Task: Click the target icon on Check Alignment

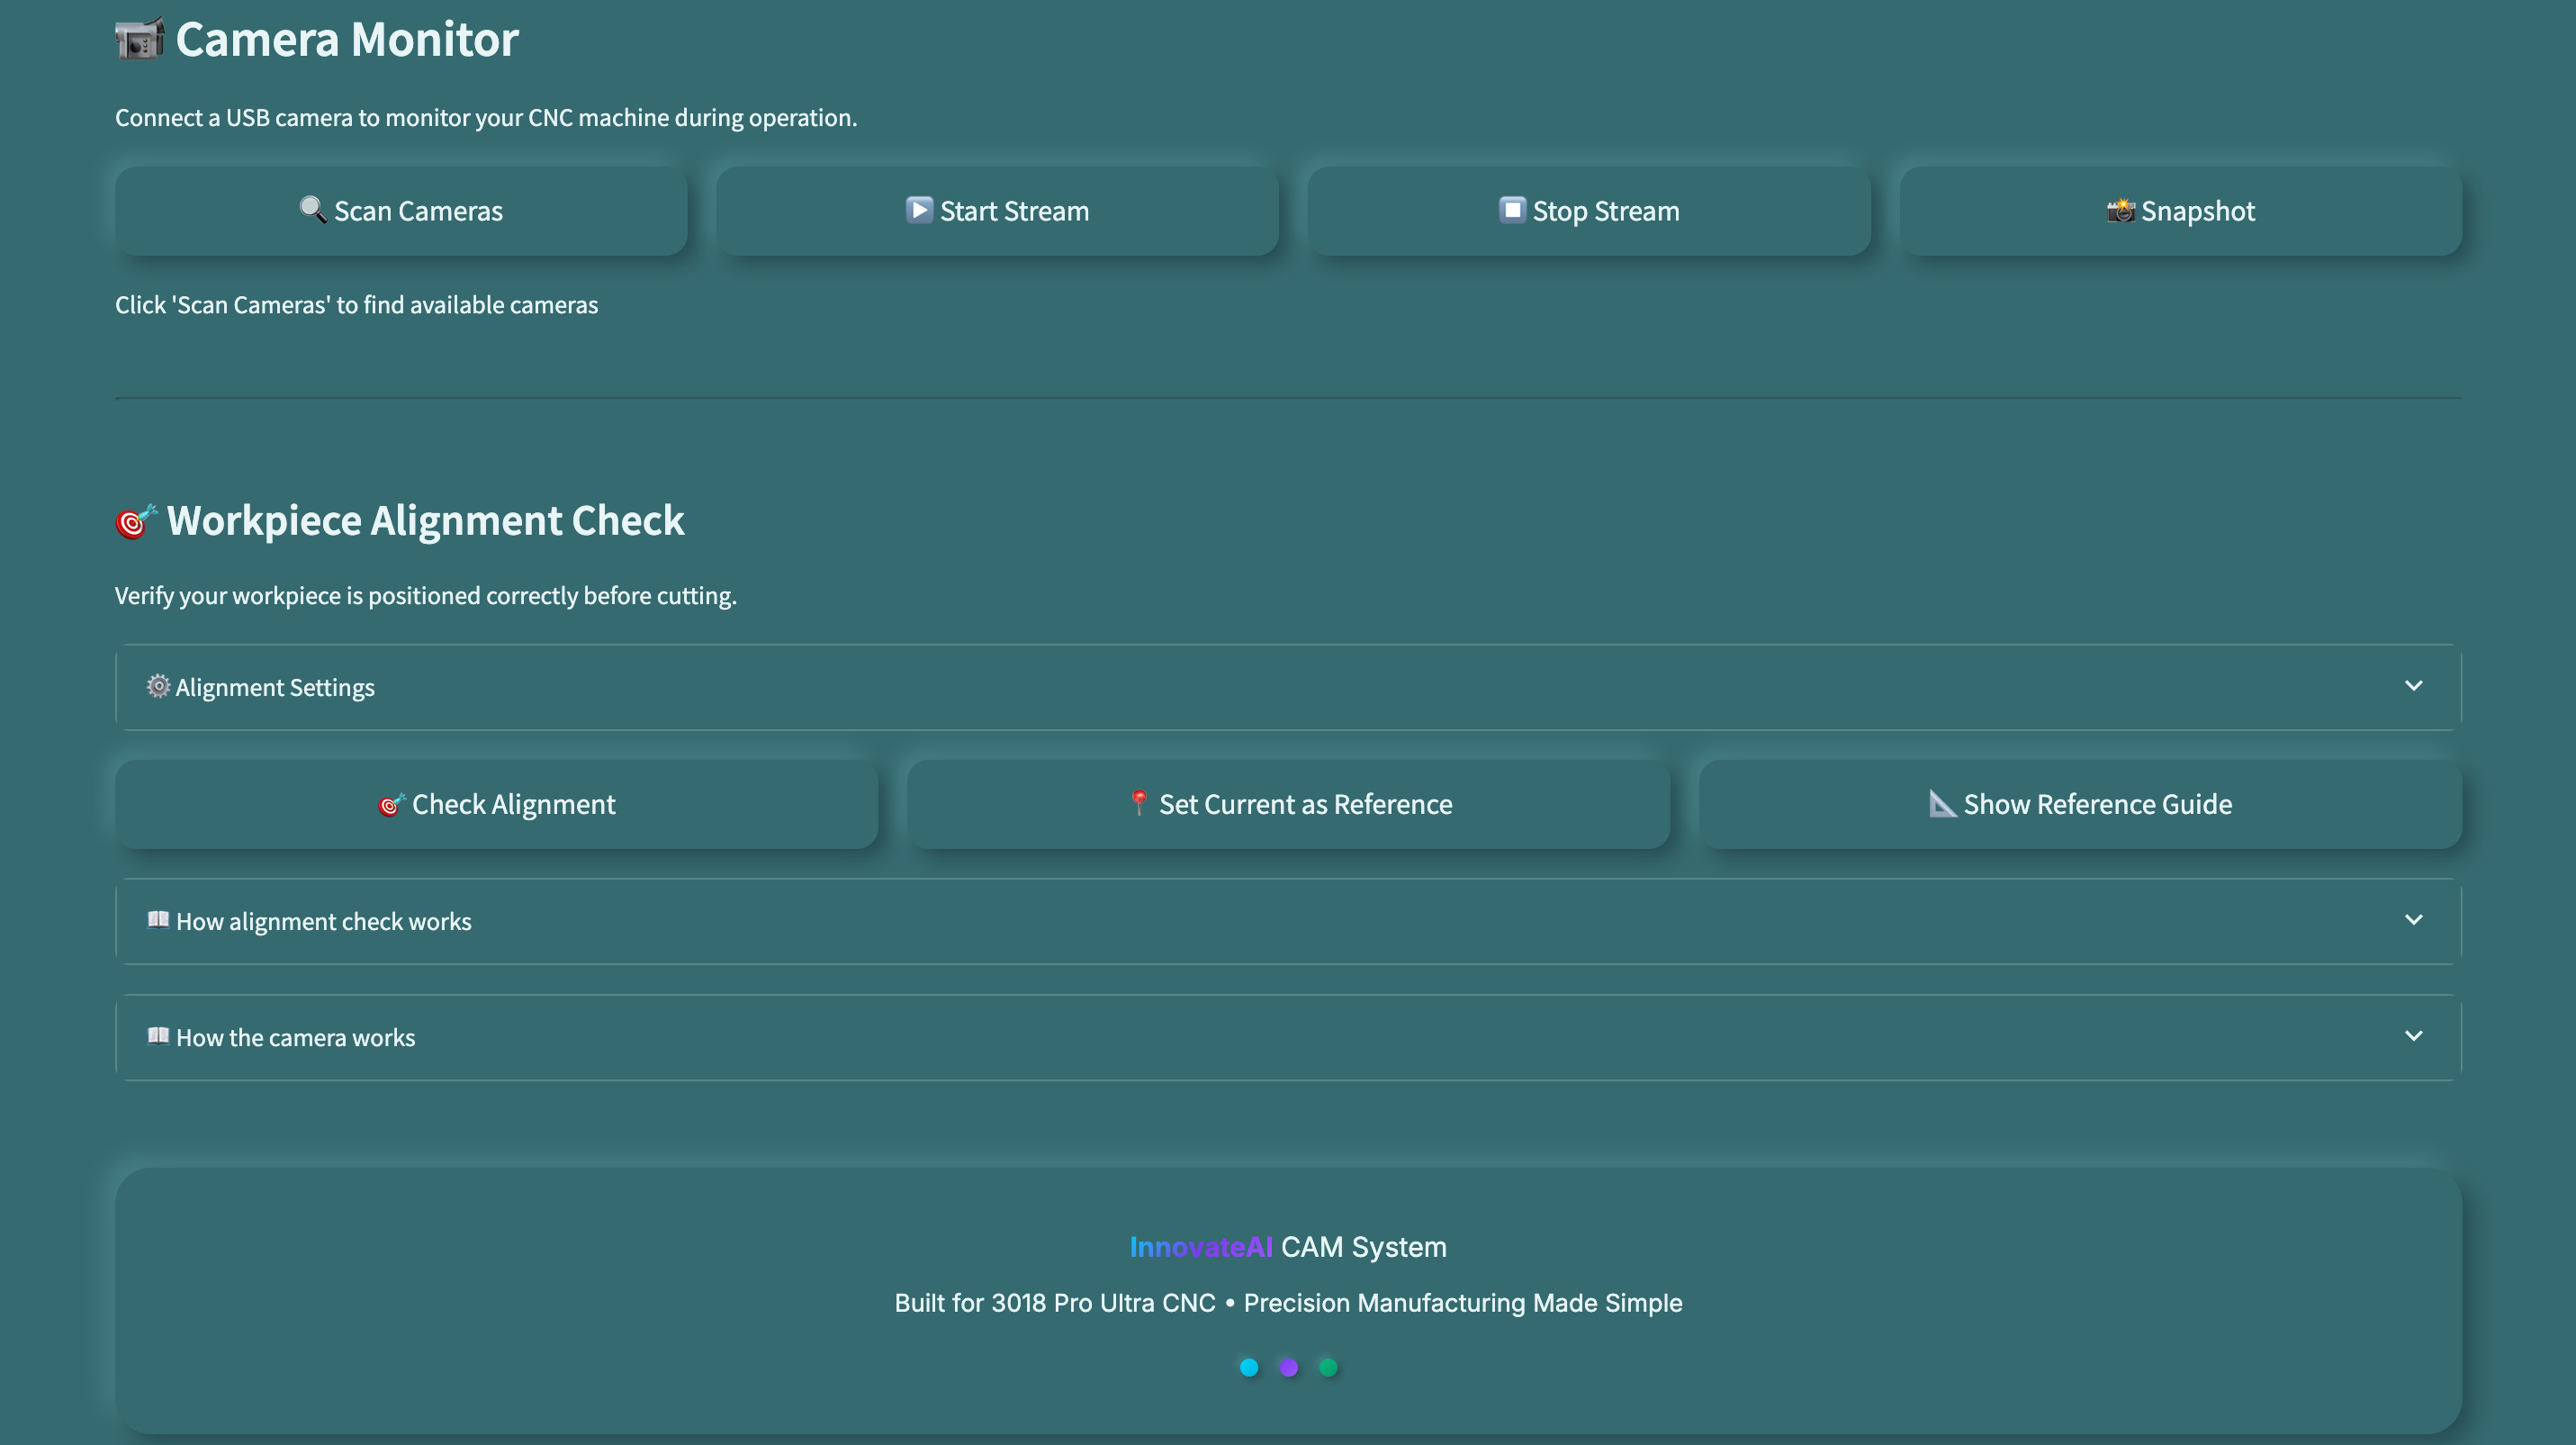Action: tap(390, 804)
